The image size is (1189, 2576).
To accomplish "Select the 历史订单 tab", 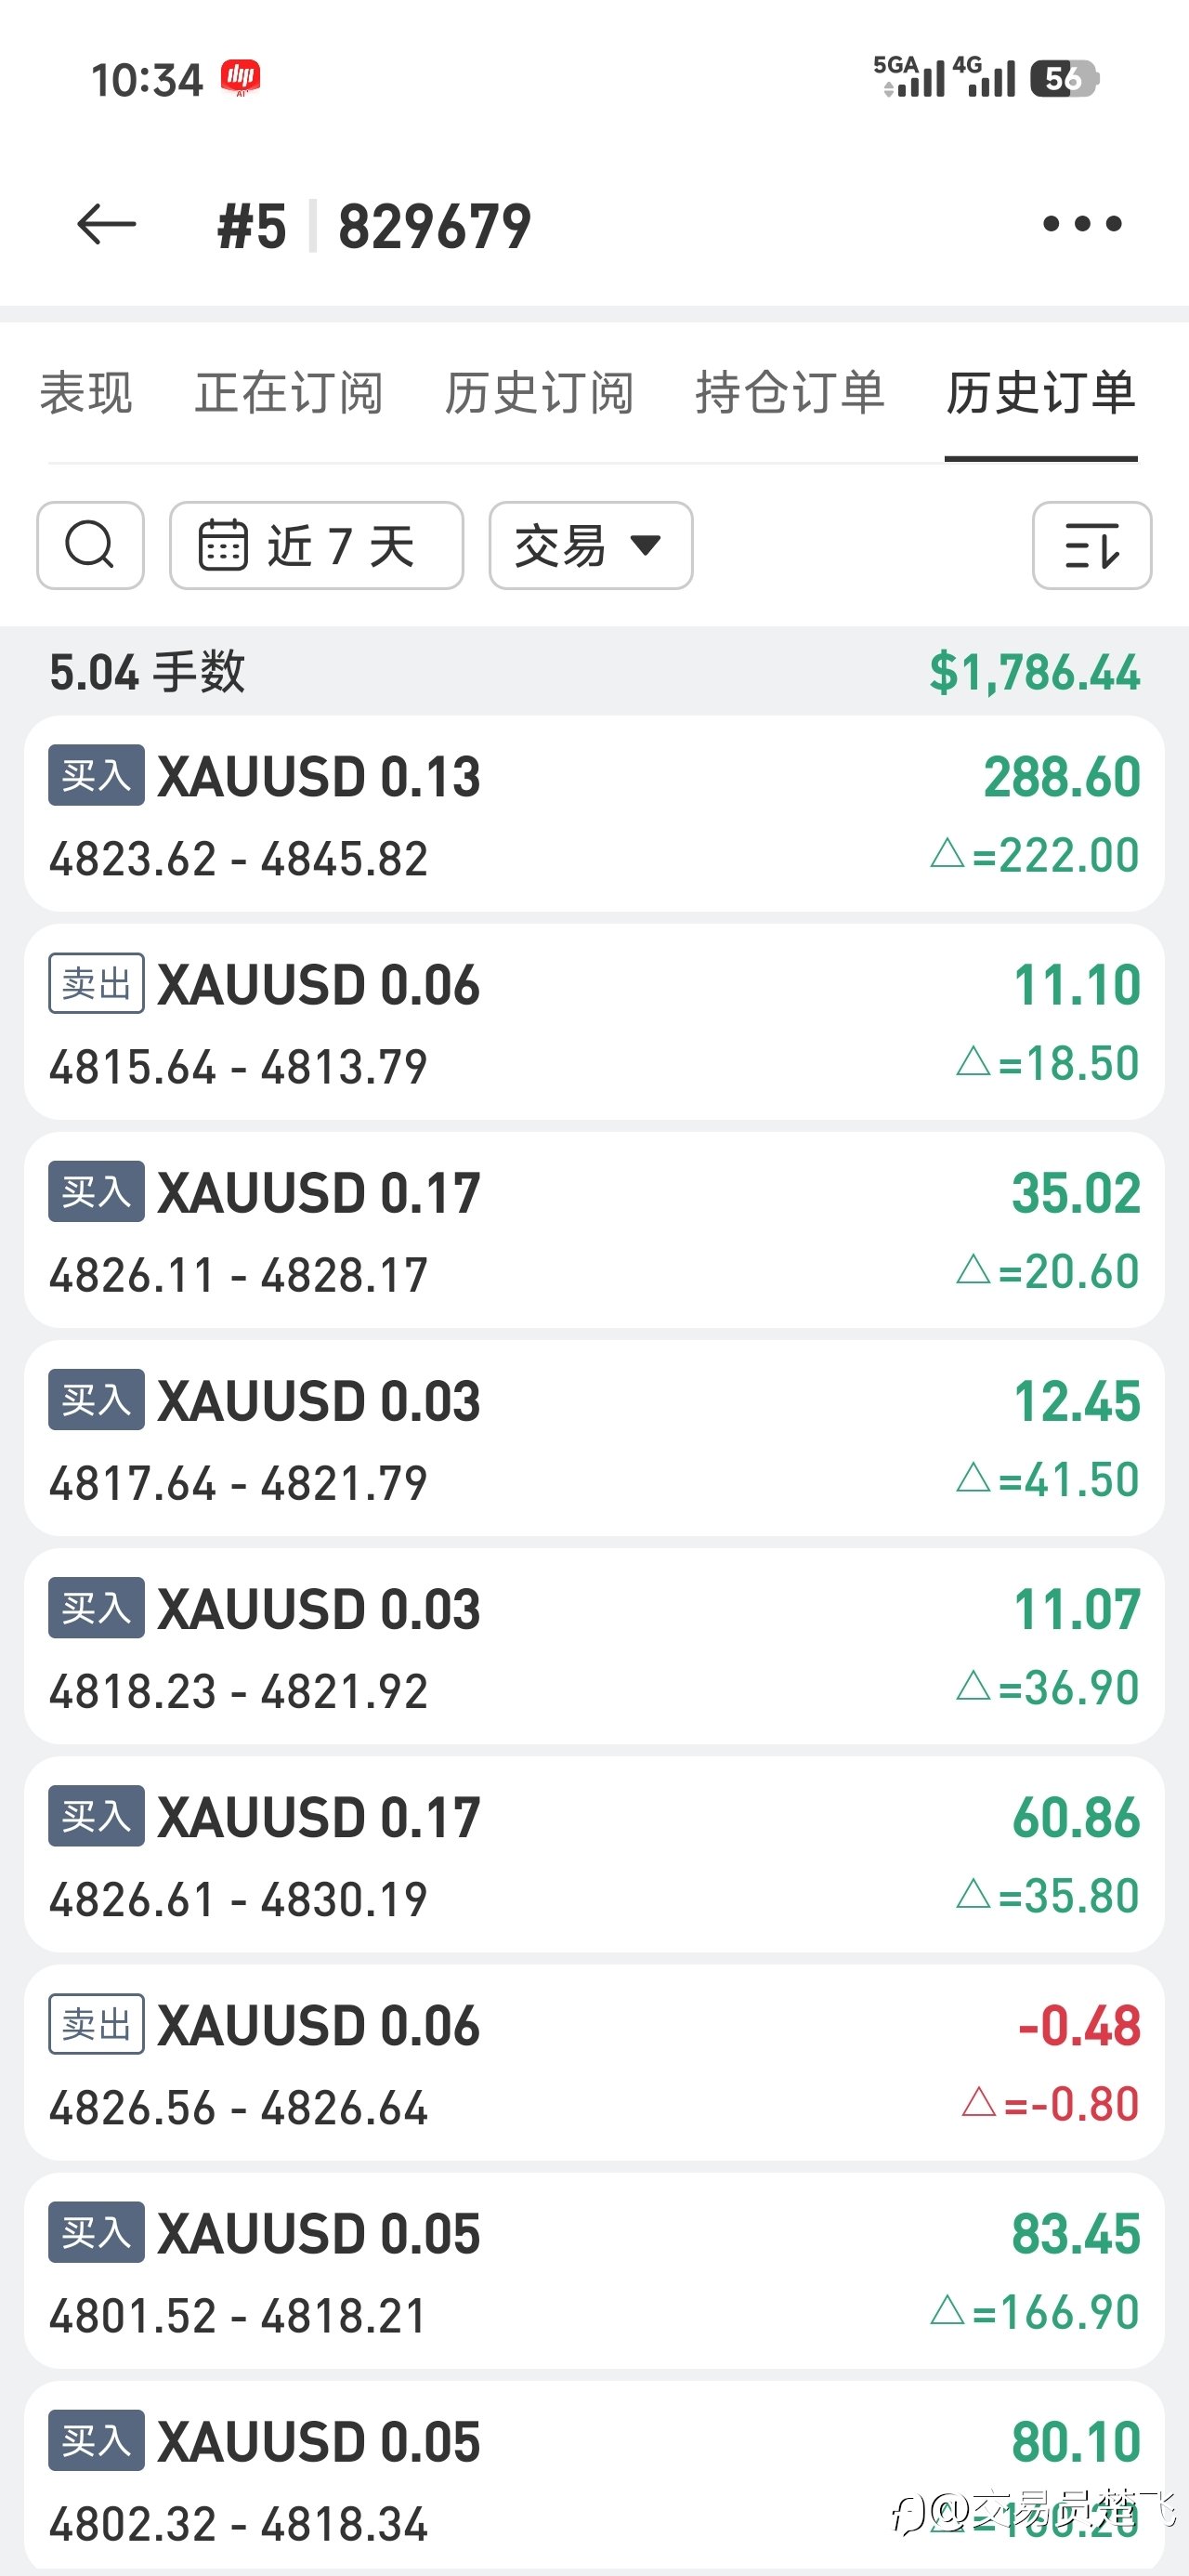I will click(1041, 392).
